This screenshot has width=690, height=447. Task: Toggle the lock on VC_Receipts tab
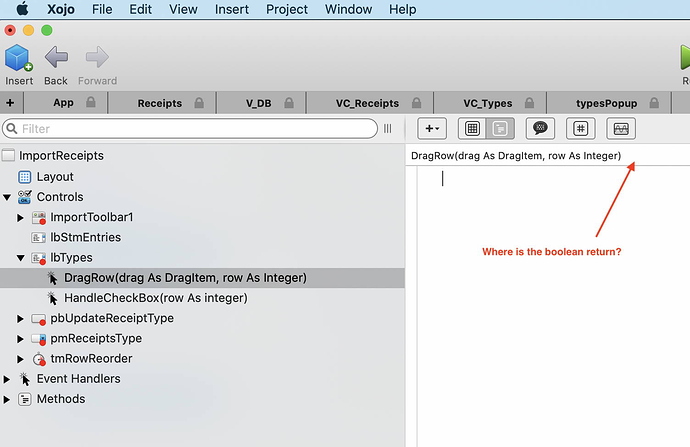[416, 103]
